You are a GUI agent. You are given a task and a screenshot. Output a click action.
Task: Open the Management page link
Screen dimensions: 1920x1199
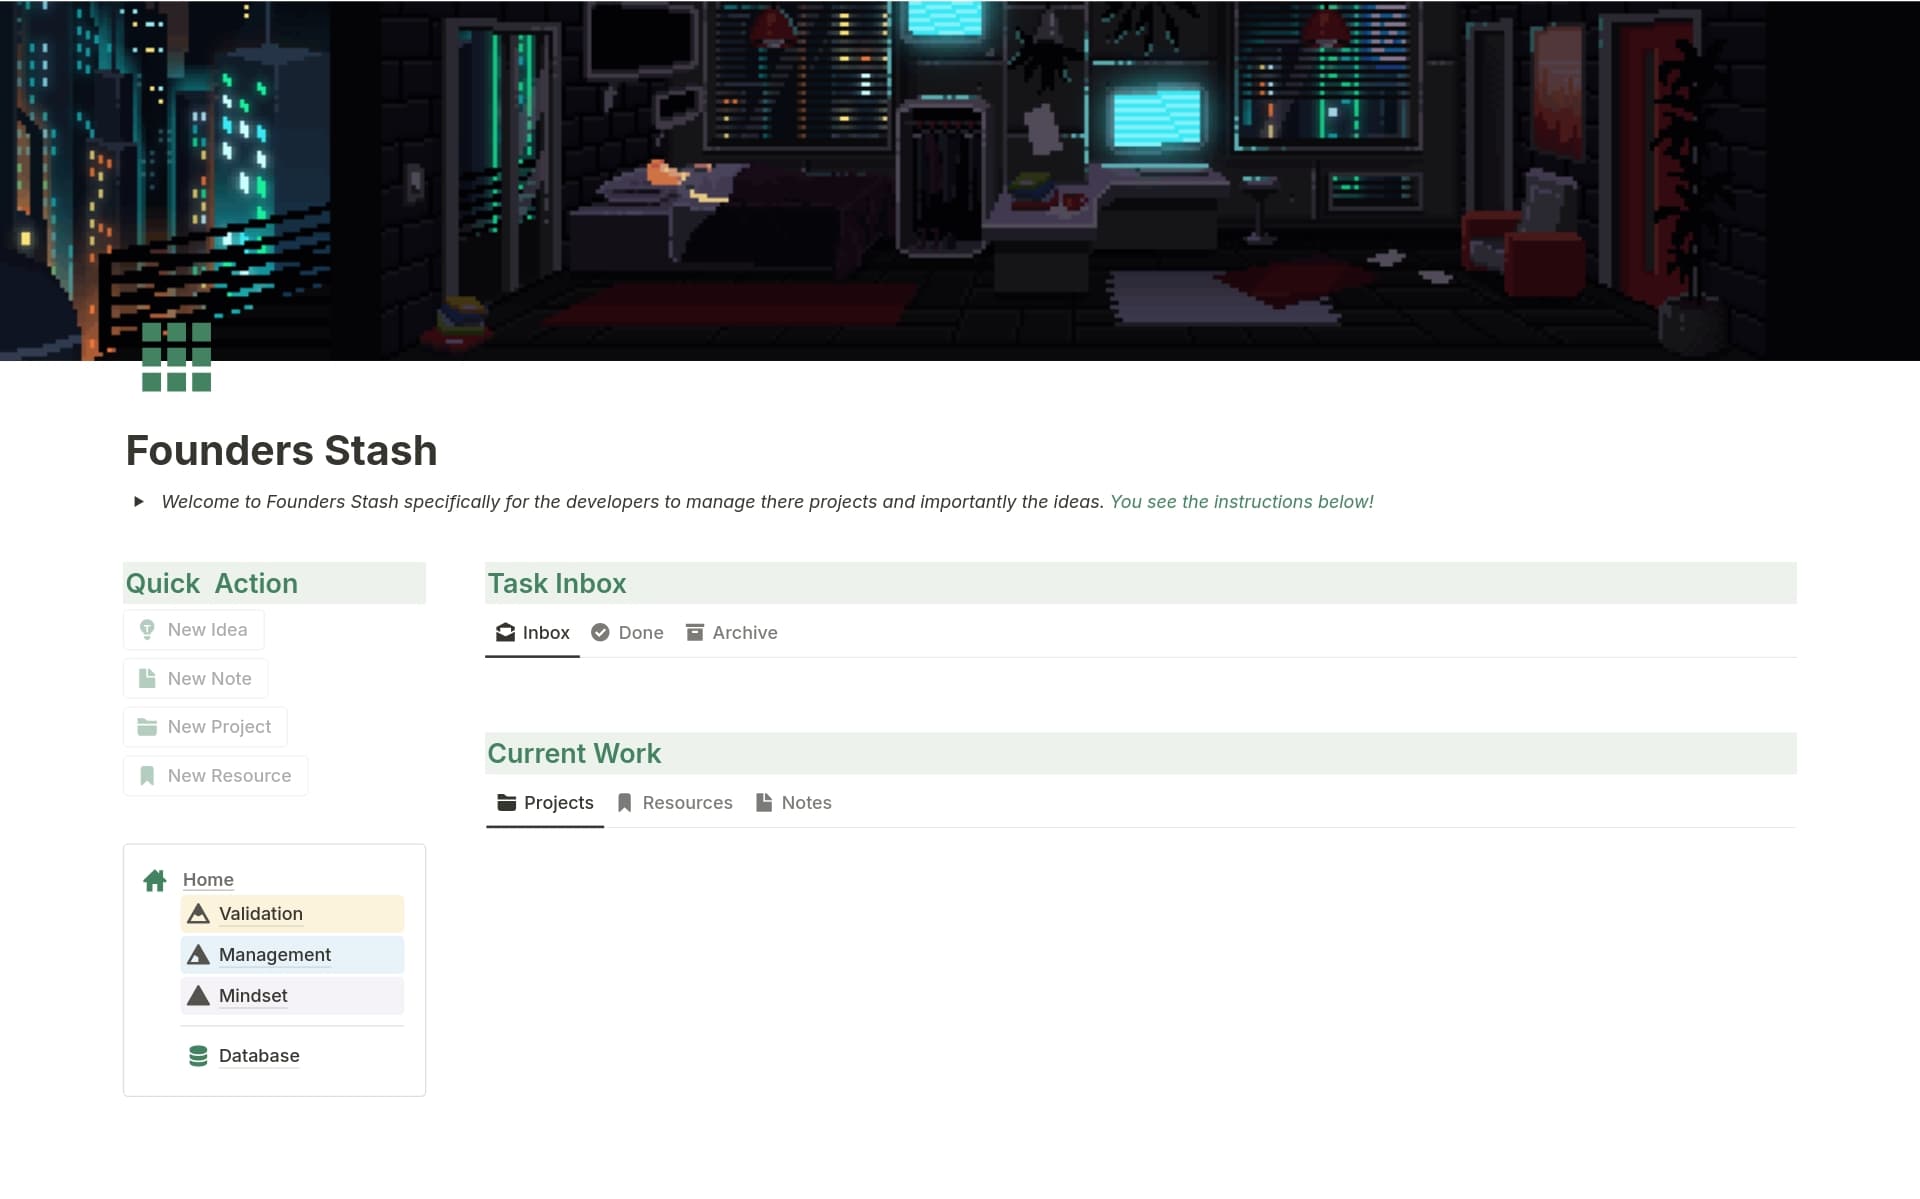[x=275, y=955]
